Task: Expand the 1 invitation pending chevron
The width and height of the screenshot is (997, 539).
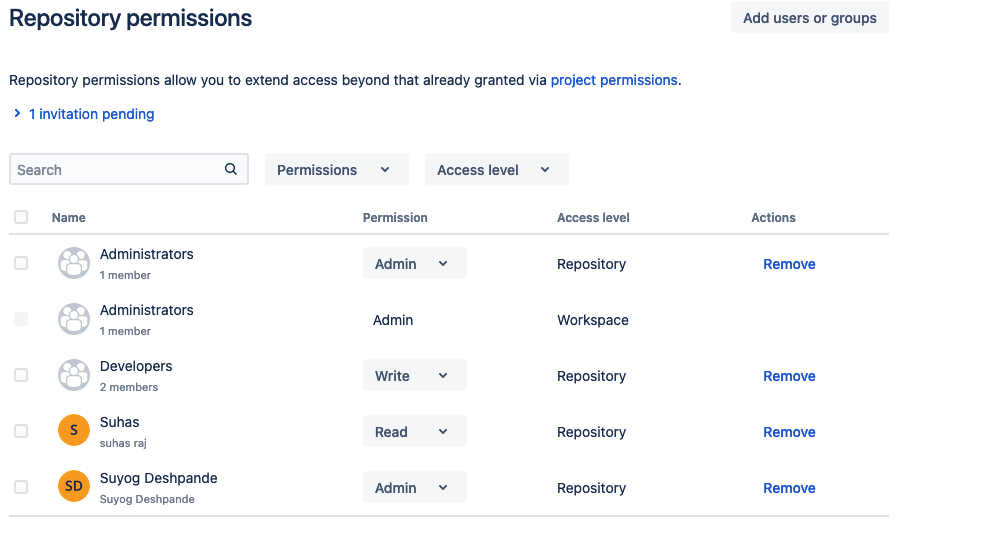Action: click(x=18, y=114)
